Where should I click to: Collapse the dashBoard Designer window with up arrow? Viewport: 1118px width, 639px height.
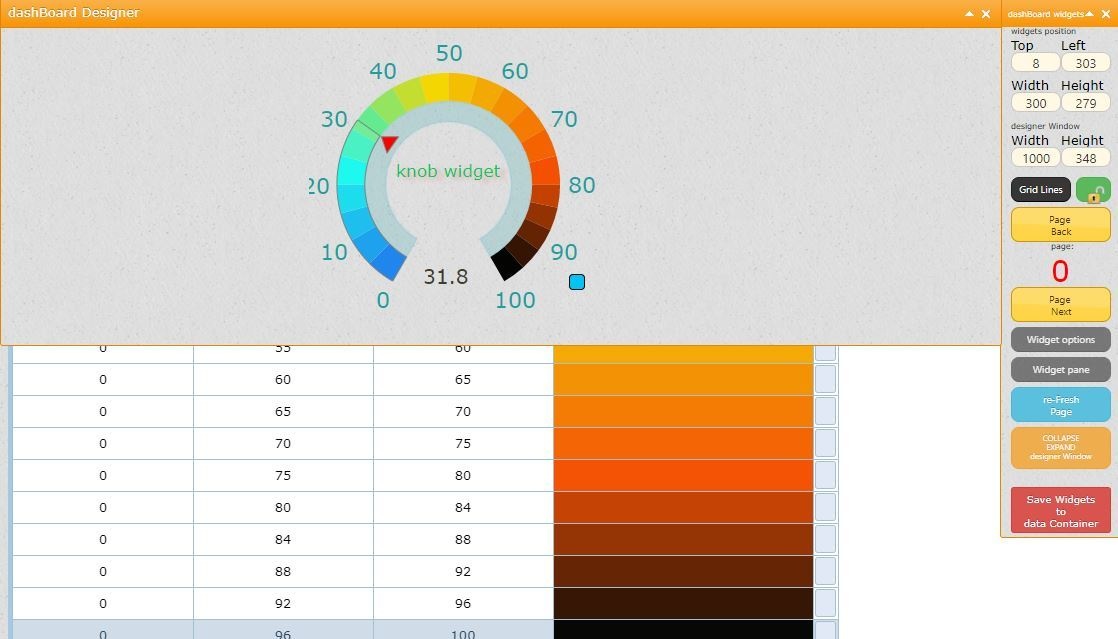(x=969, y=14)
